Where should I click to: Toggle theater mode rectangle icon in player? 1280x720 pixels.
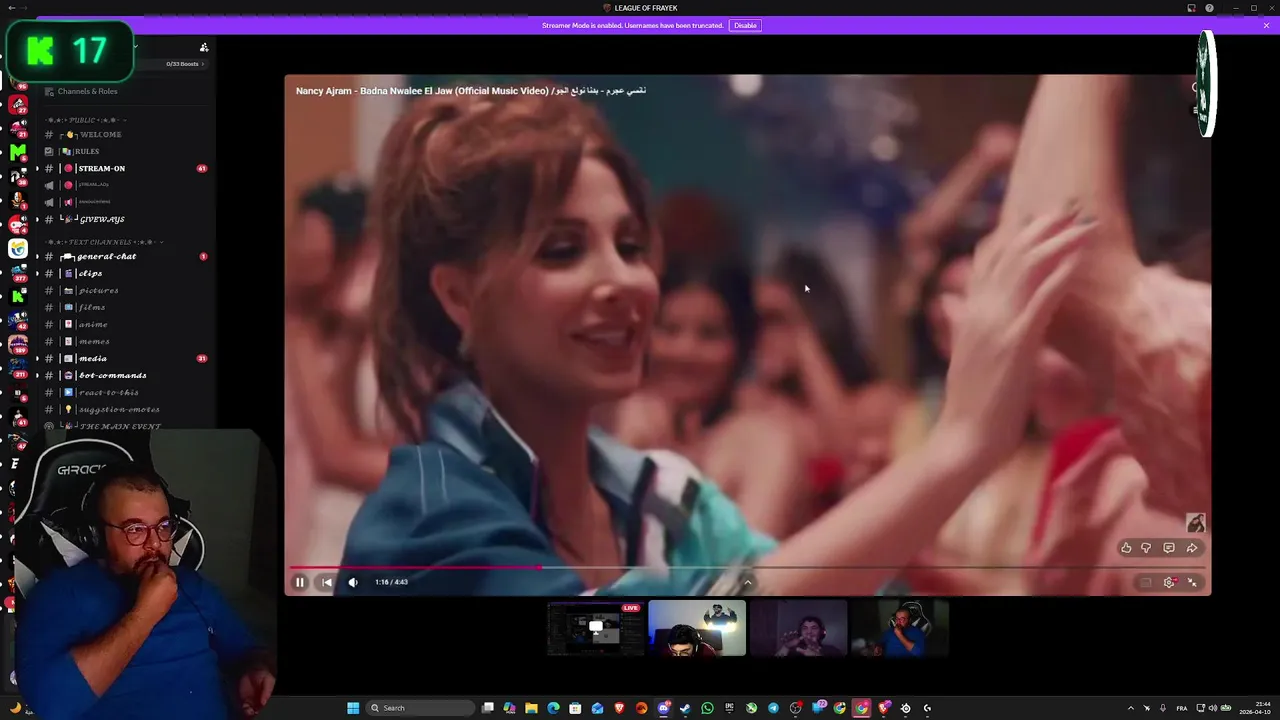click(x=1146, y=582)
